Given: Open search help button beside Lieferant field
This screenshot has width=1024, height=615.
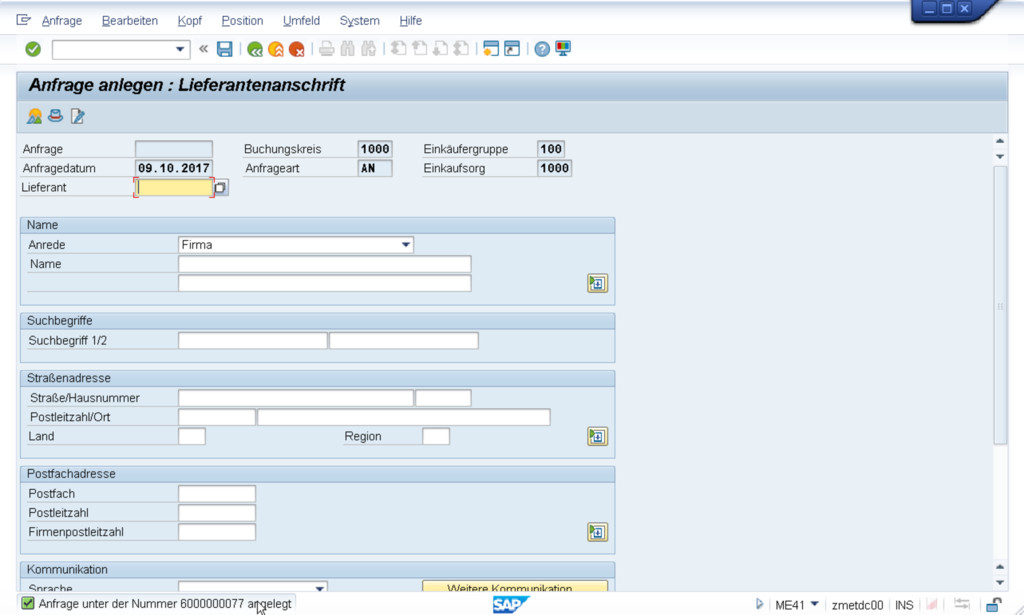Looking at the screenshot, I should pyautogui.click(x=221, y=188).
